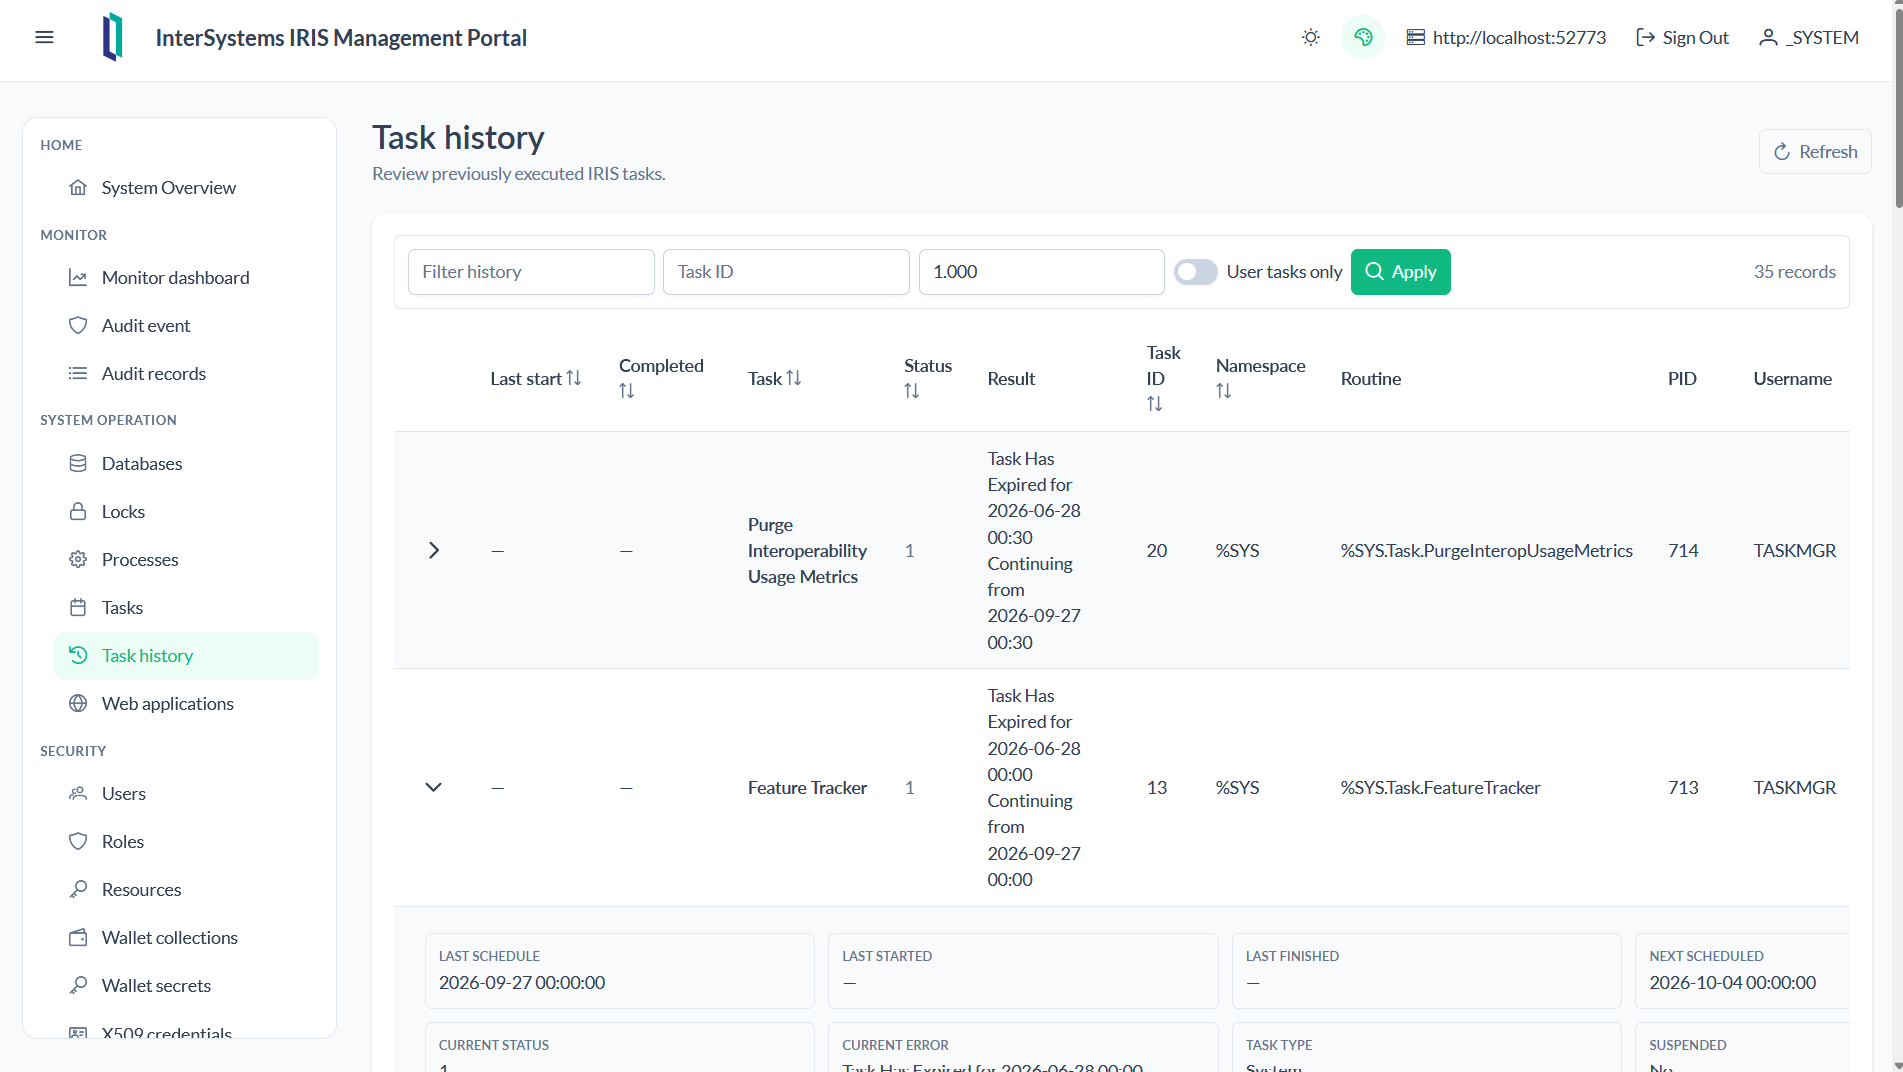Toggle the User tasks only switch
Screen dimensions: 1903x1072
tap(1195, 272)
